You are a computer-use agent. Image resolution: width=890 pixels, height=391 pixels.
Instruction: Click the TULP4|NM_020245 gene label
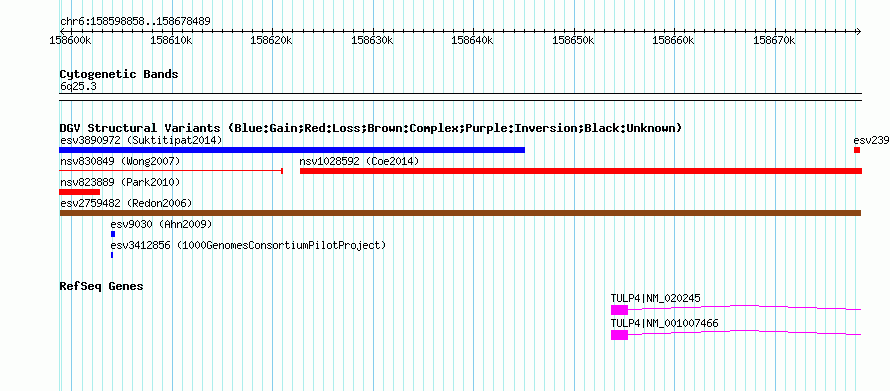(x=656, y=297)
